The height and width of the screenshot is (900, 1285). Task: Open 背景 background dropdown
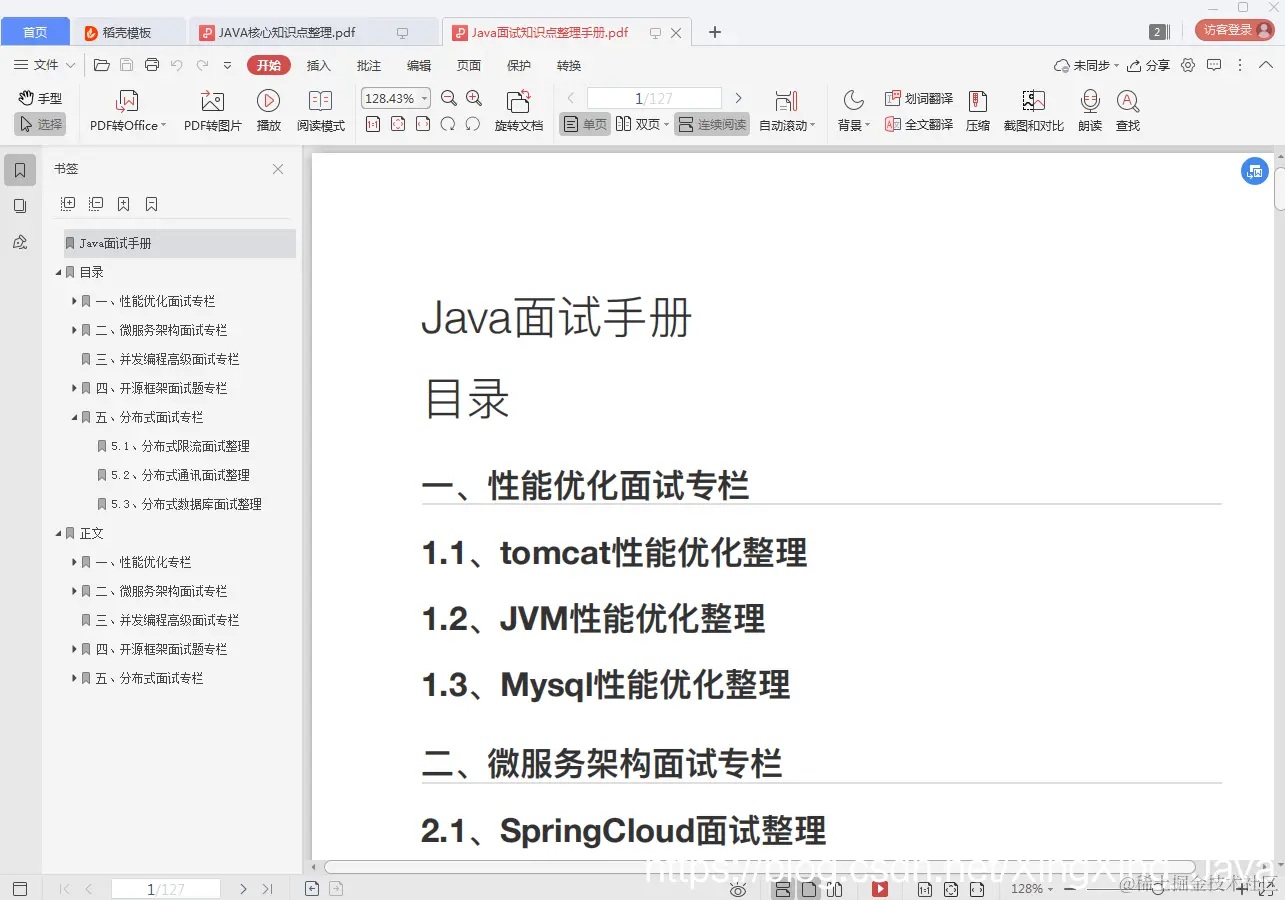[x=854, y=110]
